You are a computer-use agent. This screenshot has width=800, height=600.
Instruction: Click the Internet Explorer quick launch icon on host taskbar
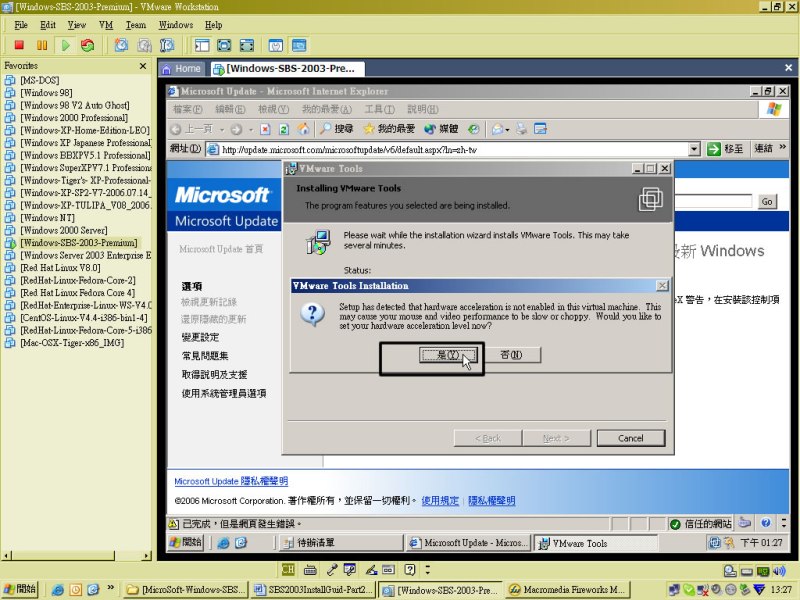coord(58,590)
